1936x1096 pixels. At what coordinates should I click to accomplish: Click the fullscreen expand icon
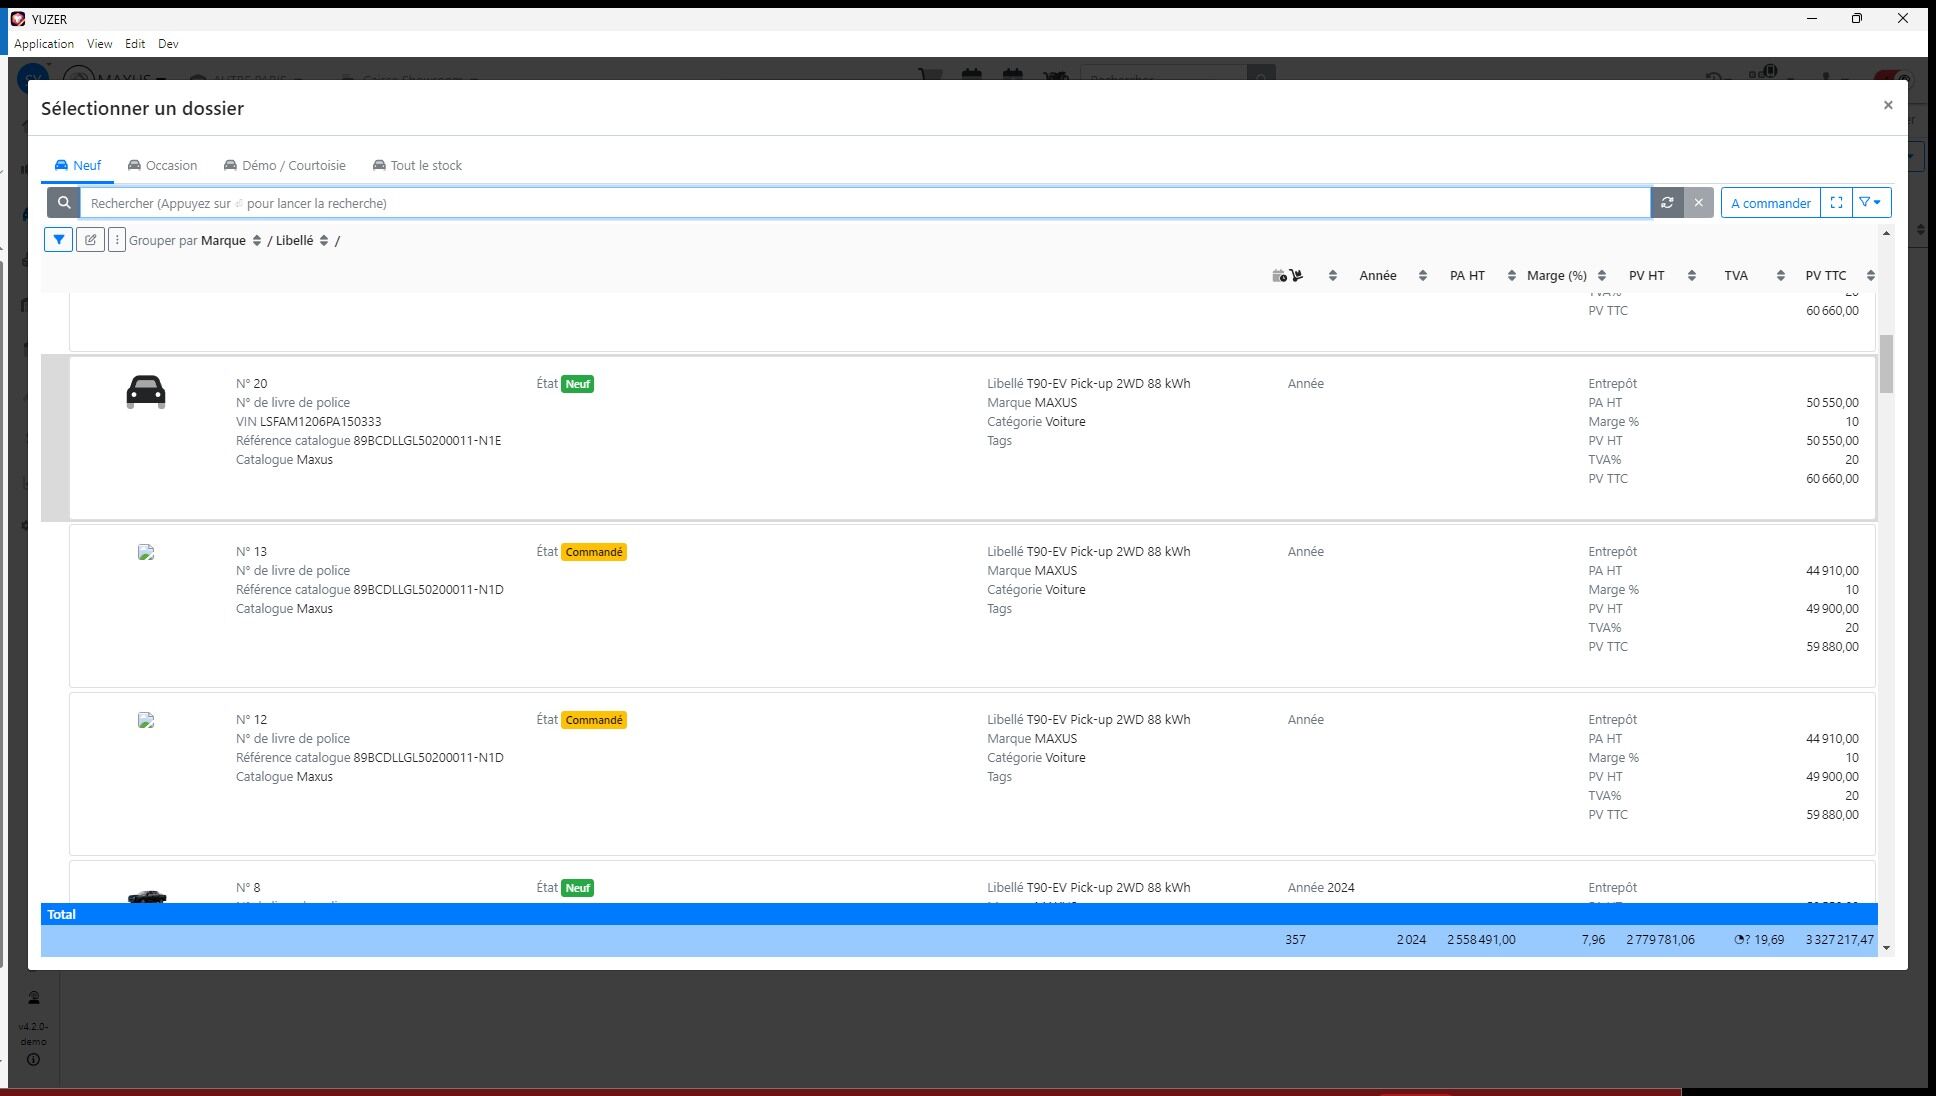1836,203
